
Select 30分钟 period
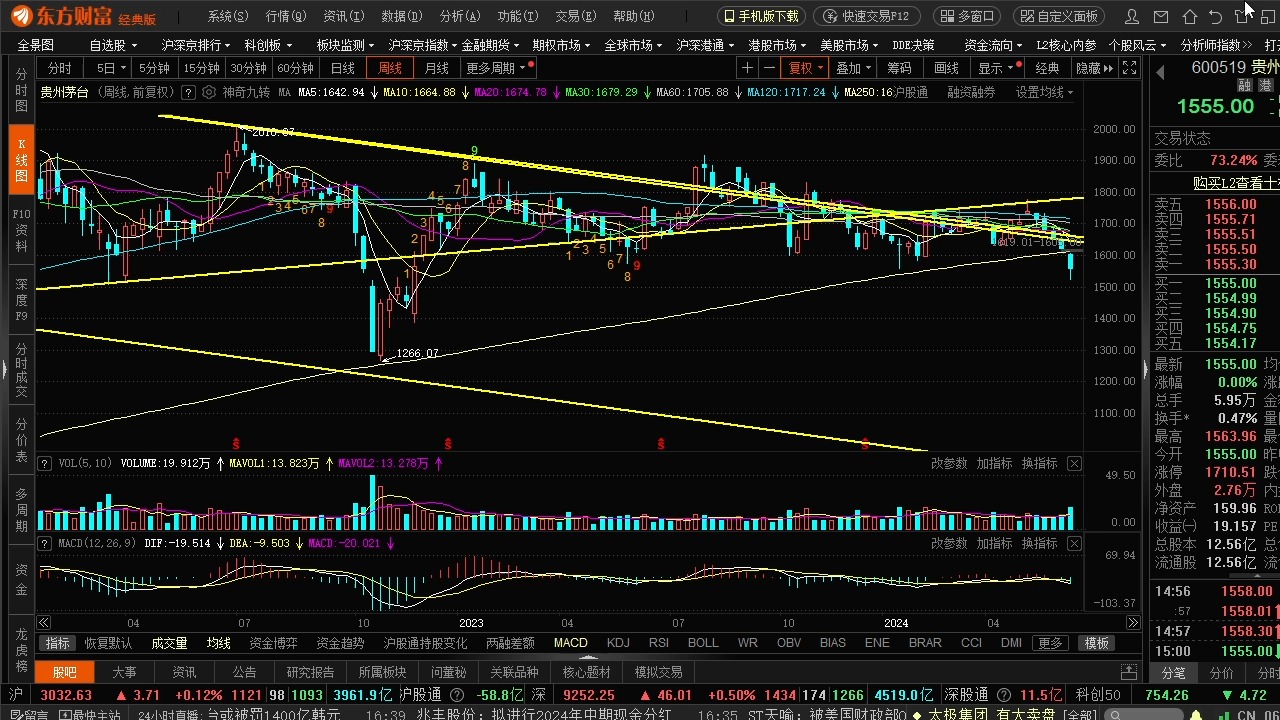[x=248, y=68]
